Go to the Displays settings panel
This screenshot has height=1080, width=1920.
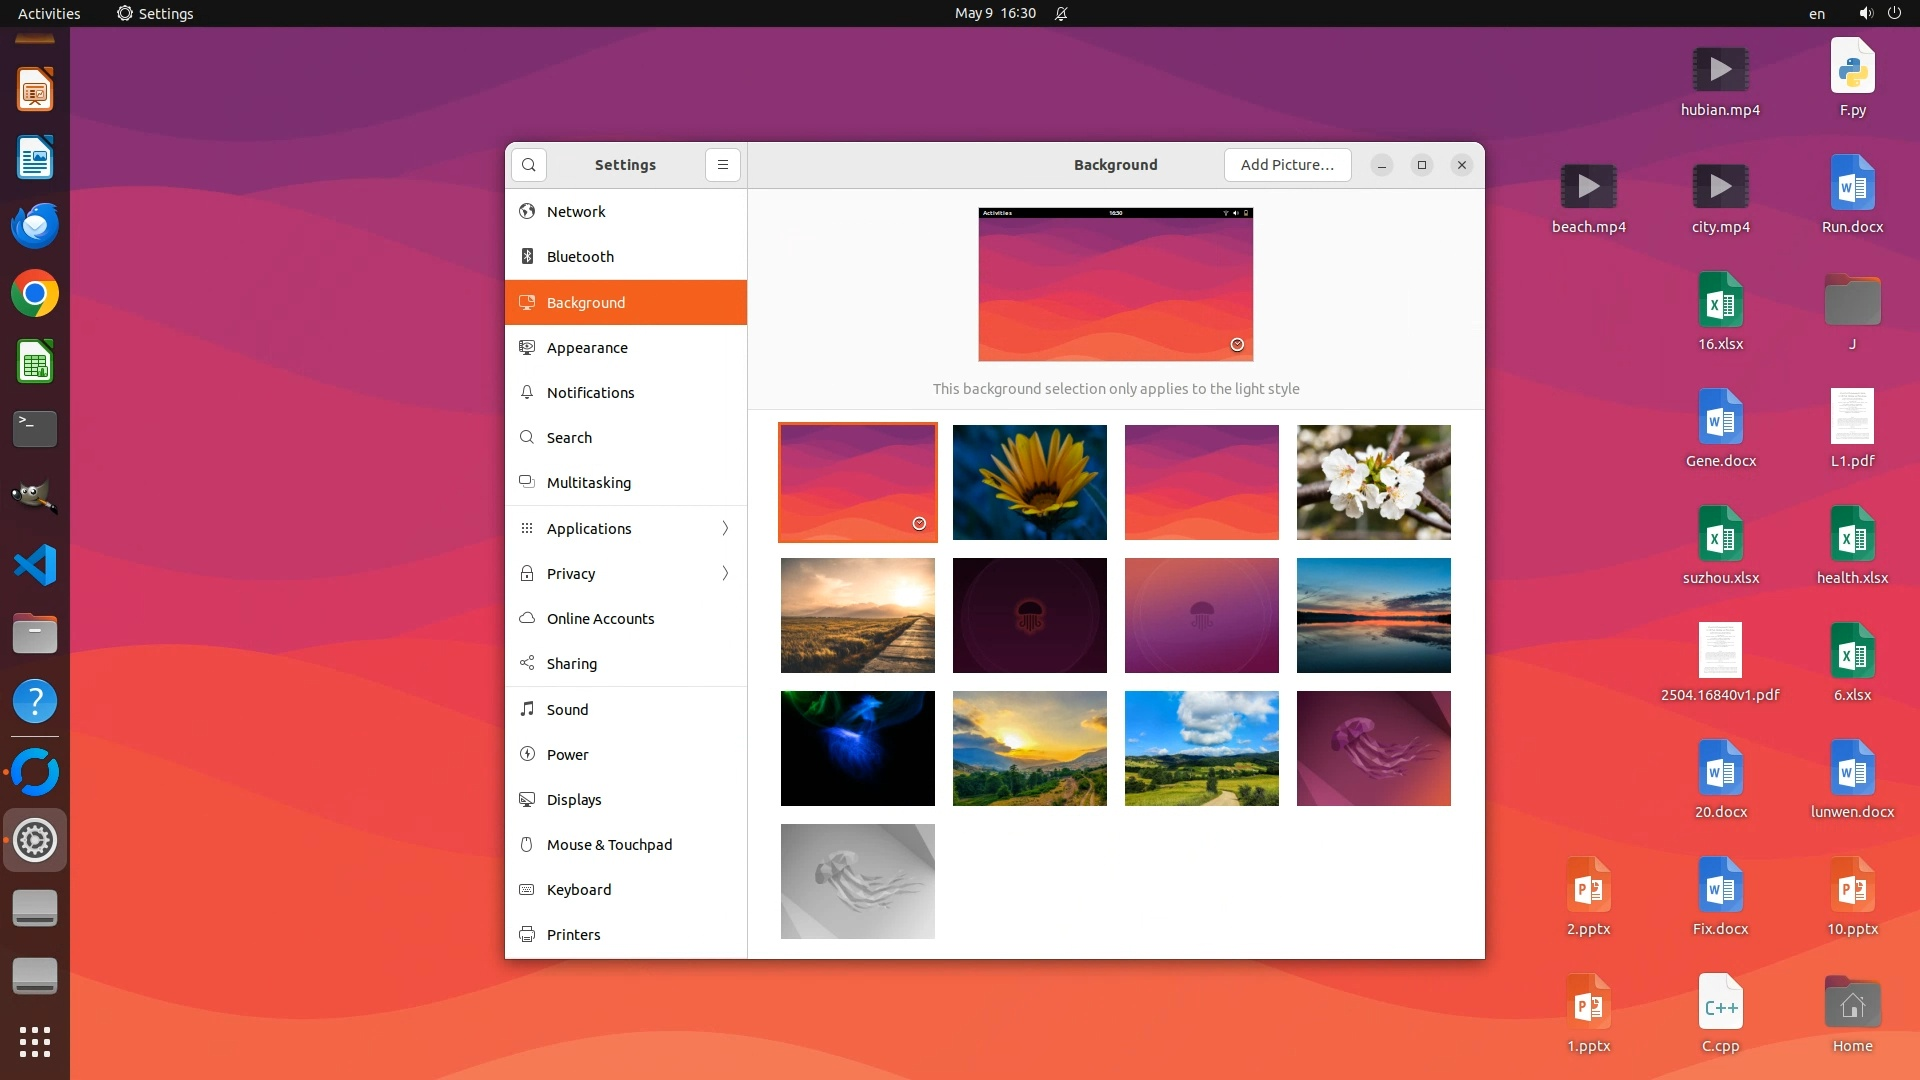574,800
